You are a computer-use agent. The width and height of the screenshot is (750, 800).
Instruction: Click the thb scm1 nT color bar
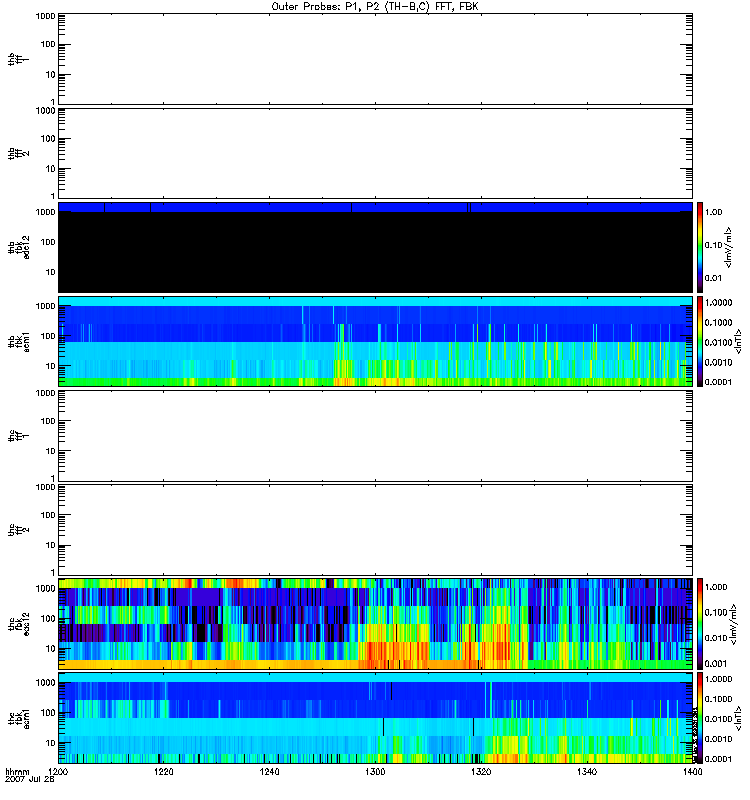(701, 341)
